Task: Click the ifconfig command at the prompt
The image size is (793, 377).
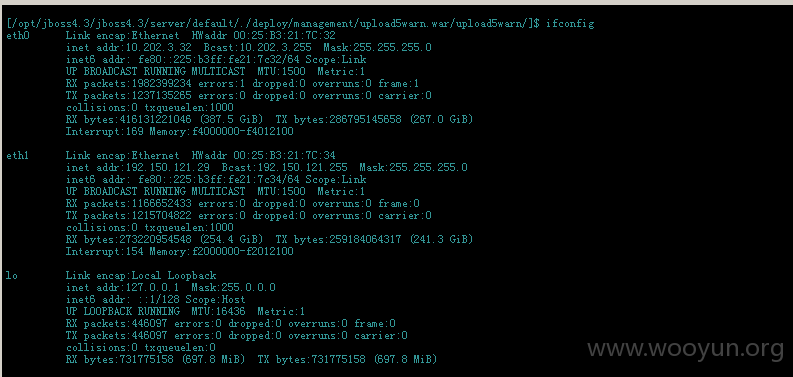Action: pyautogui.click(x=570, y=23)
